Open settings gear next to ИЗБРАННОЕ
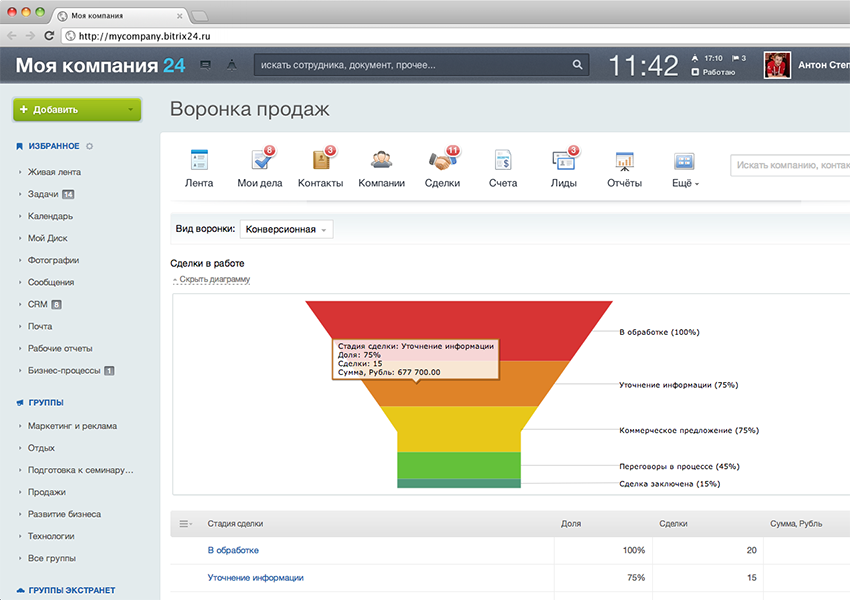The width and height of the screenshot is (850, 600). coord(89,146)
